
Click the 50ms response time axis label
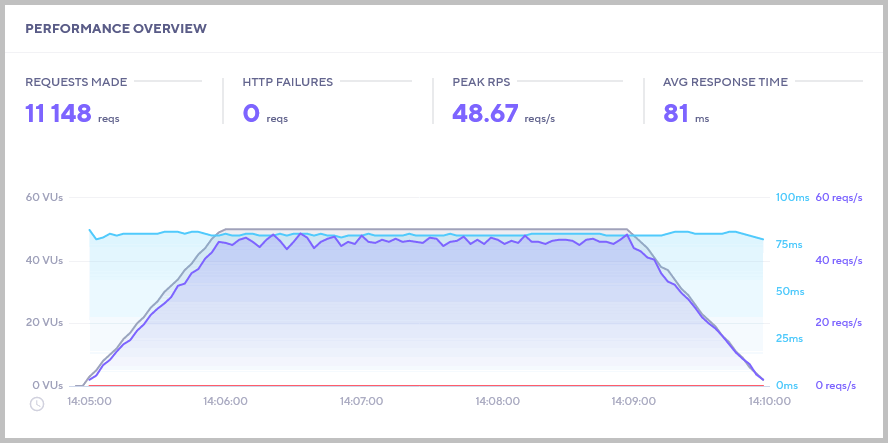(790, 291)
